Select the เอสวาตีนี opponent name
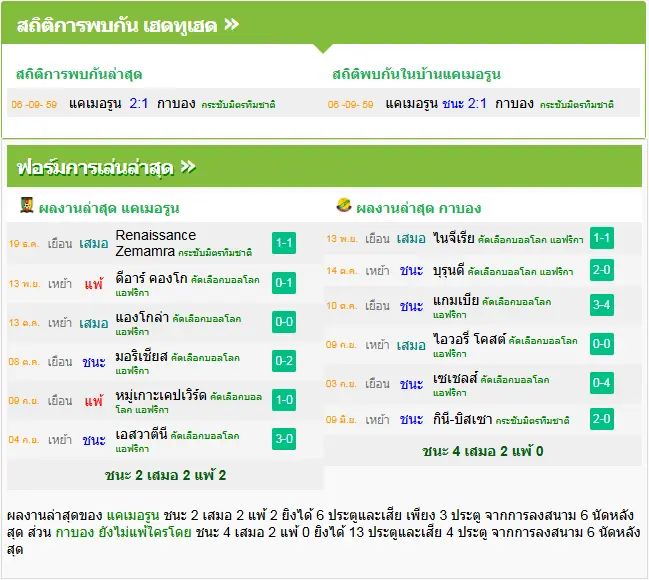649x580 pixels. (x=141, y=434)
